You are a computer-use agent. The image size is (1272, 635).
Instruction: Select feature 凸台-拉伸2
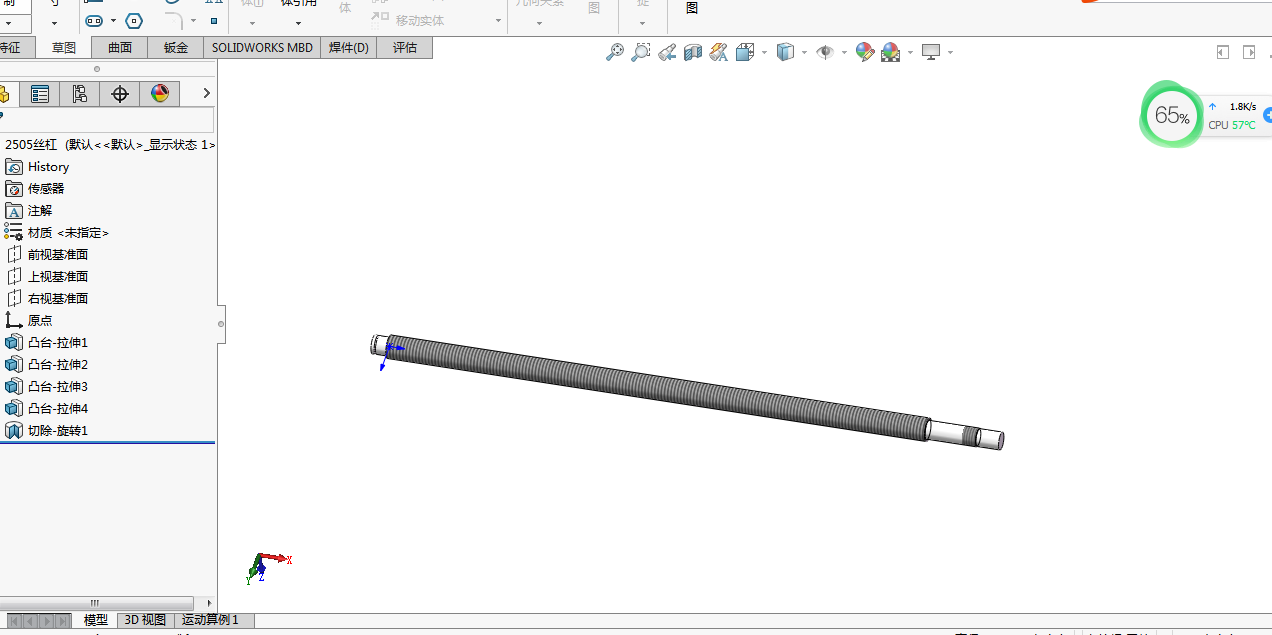[58, 365]
